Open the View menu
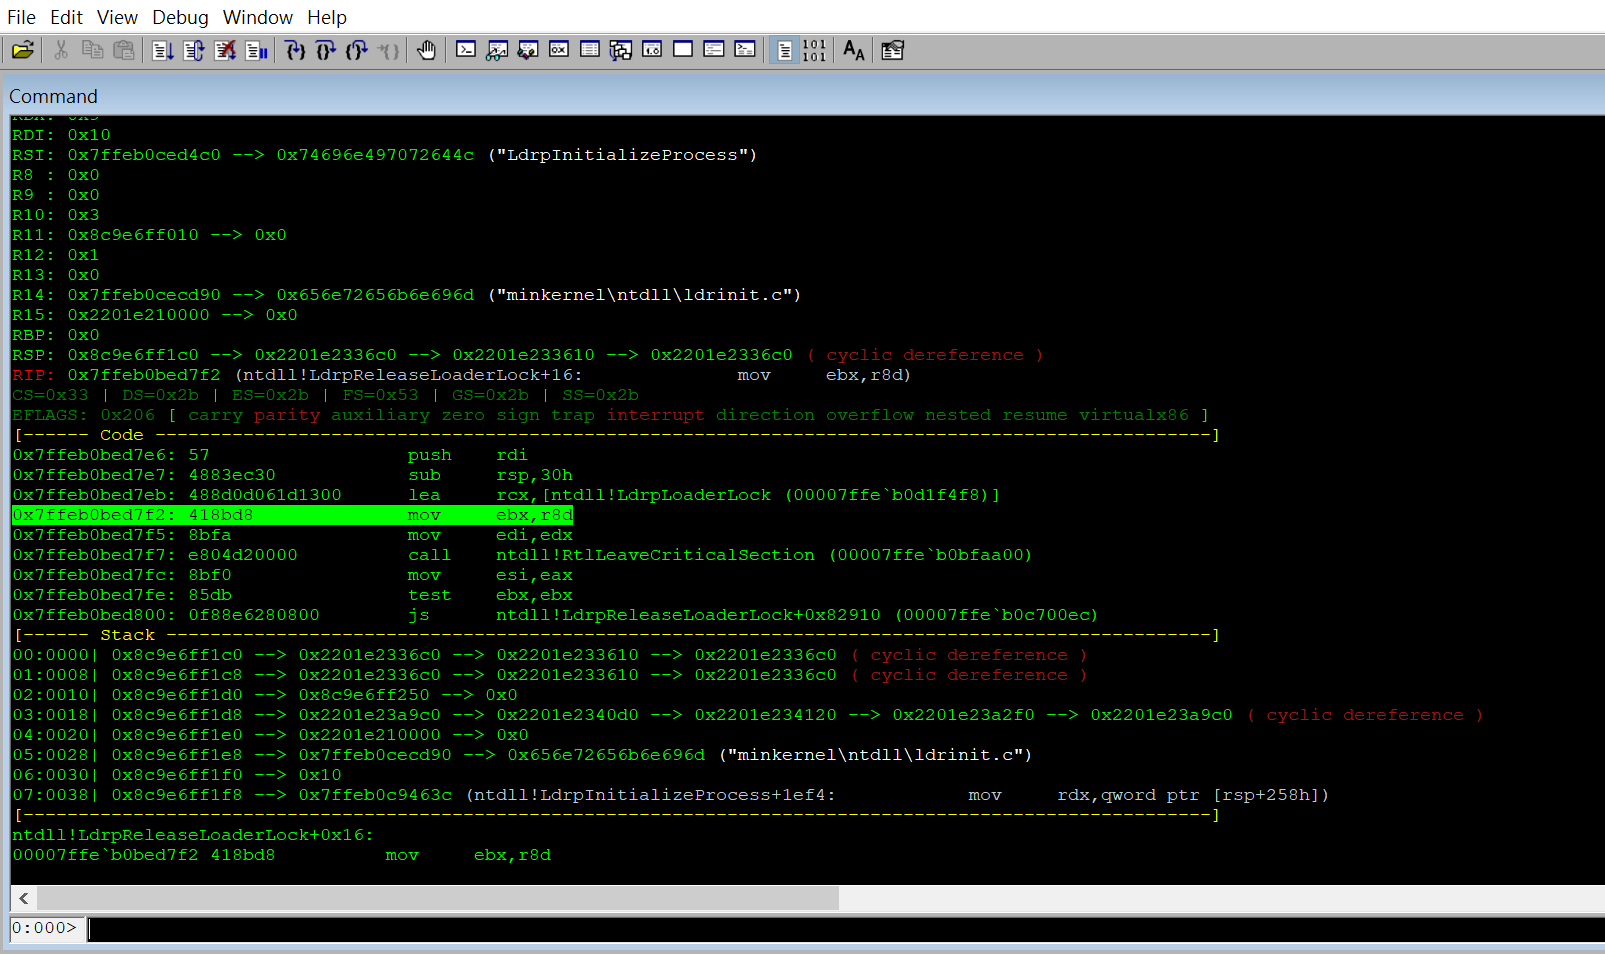The height and width of the screenshot is (954, 1605). coord(117,17)
